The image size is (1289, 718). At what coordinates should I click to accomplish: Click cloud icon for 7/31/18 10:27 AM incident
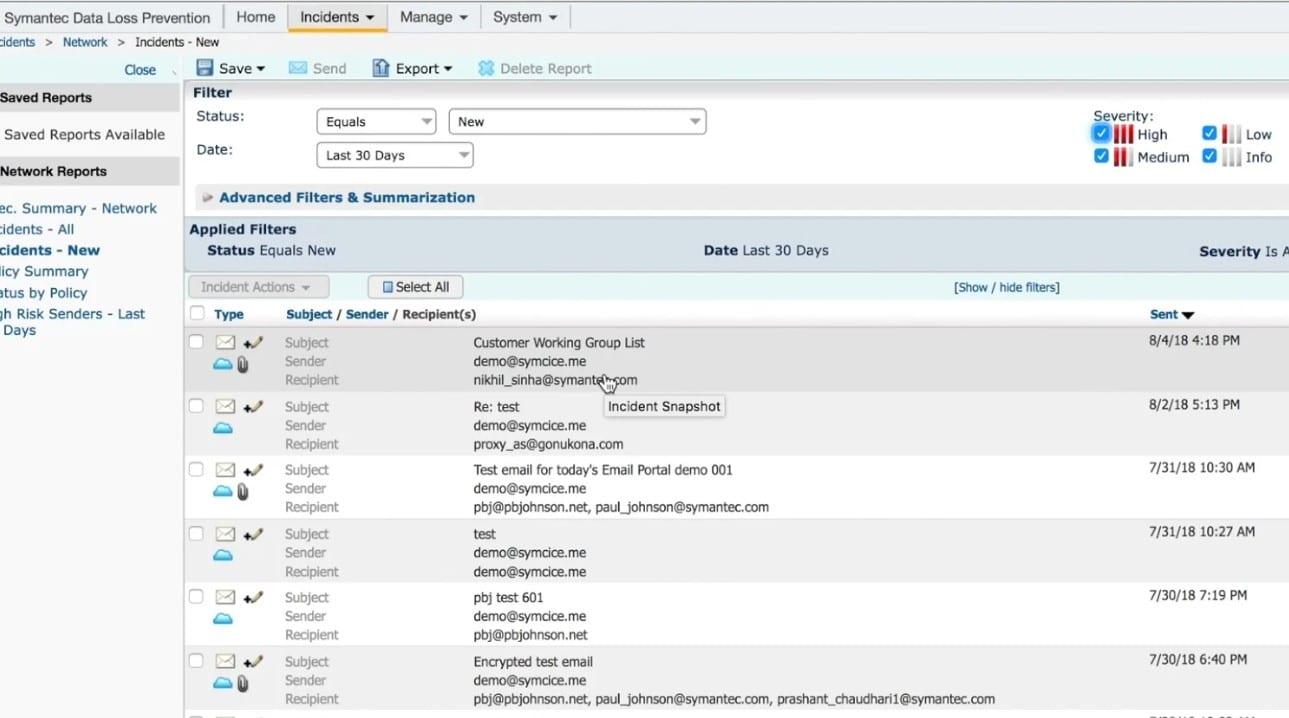[223, 555]
